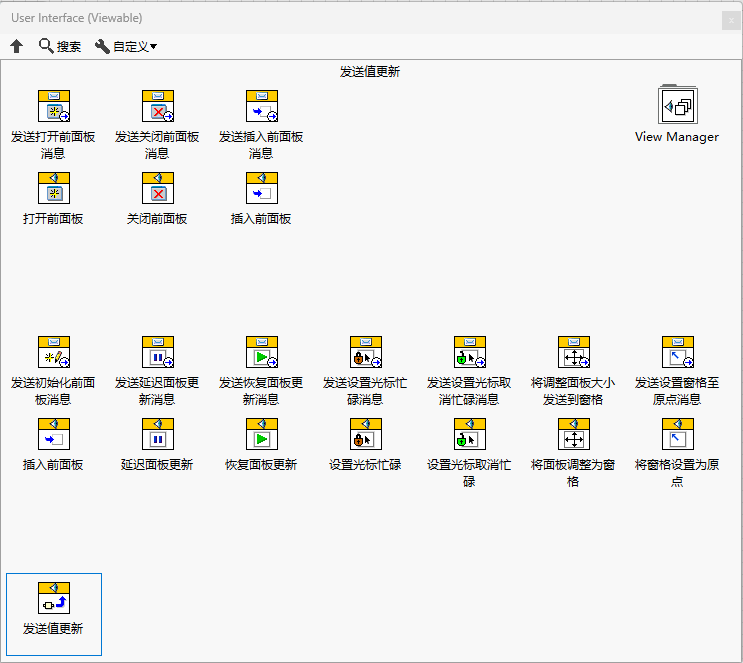Select 发送设置光标取消忙碌消息 icon

(470, 352)
